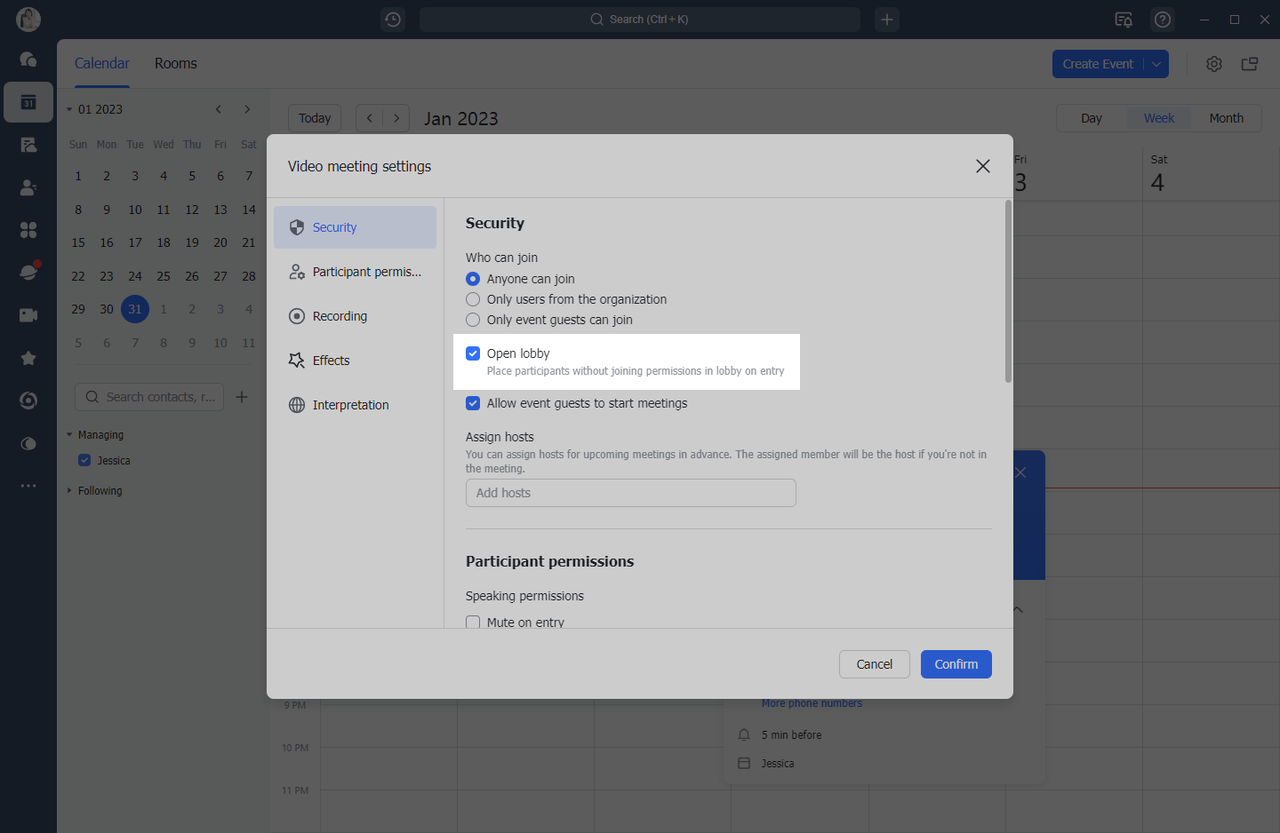The width and height of the screenshot is (1280, 833).
Task: Open the Workplace apps grid icon
Action: click(x=28, y=230)
